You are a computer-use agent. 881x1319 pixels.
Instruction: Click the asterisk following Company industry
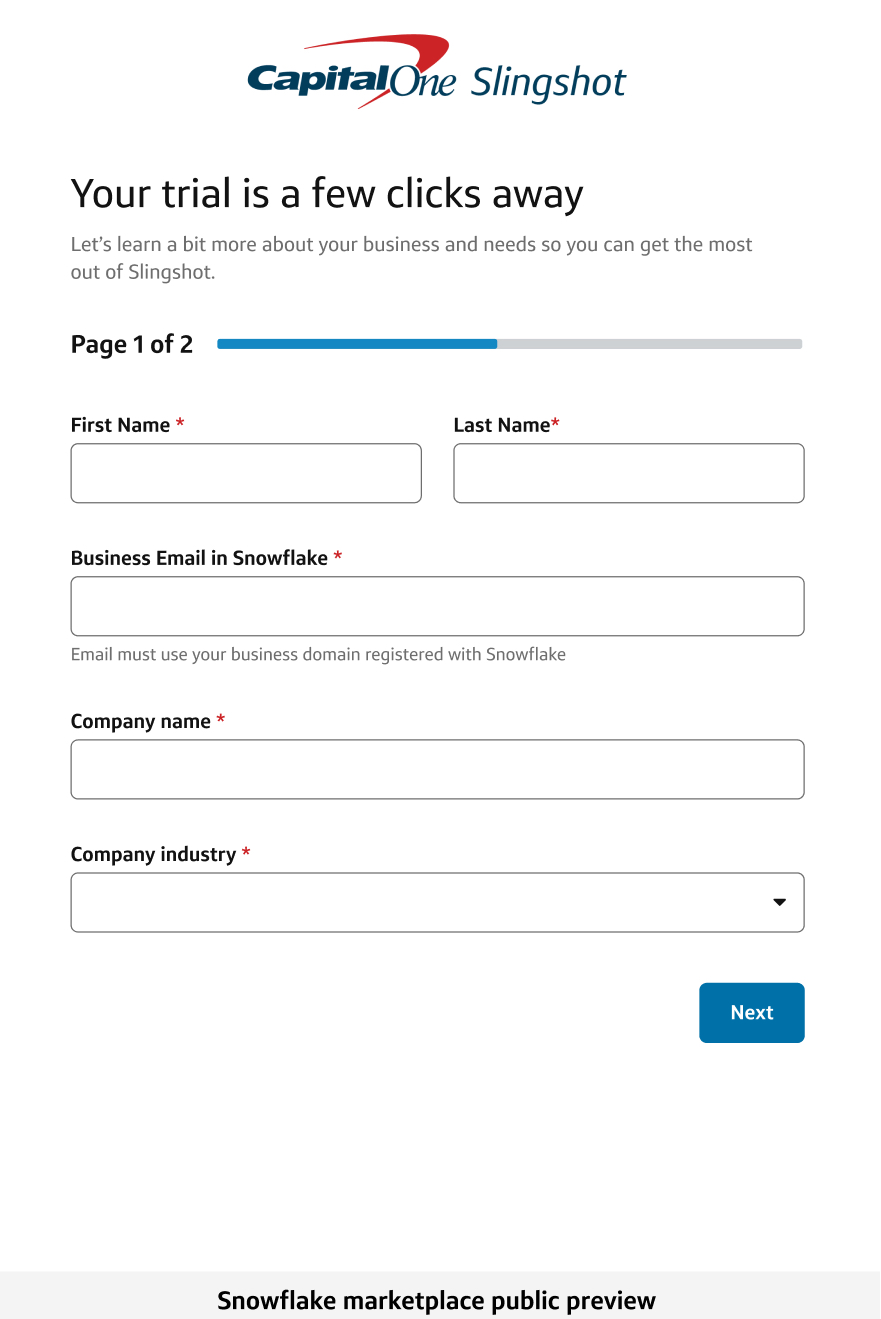pyautogui.click(x=246, y=853)
